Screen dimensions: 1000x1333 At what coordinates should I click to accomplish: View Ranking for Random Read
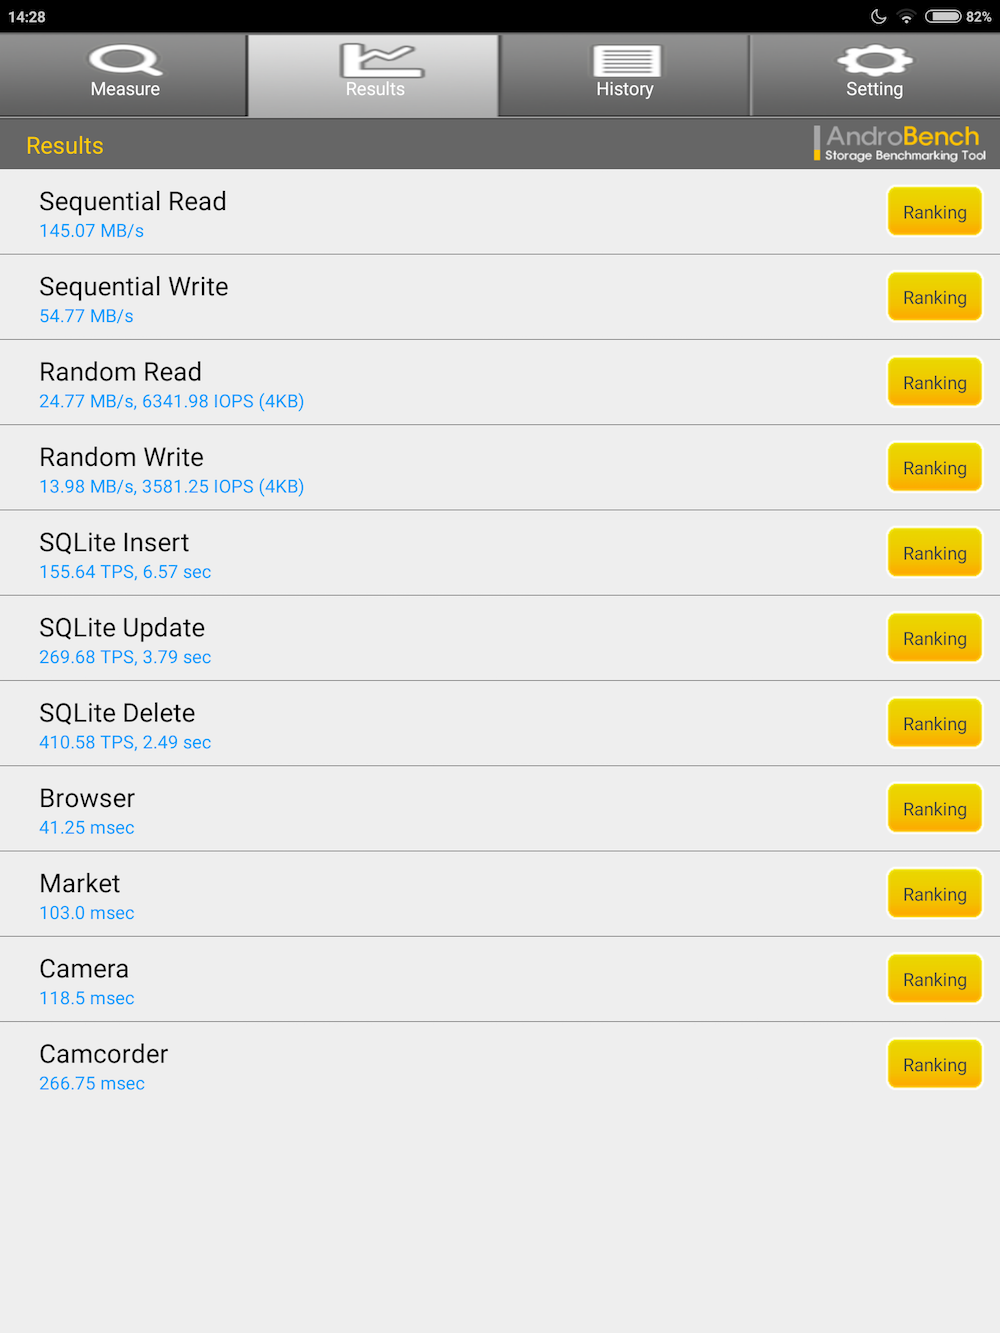935,382
